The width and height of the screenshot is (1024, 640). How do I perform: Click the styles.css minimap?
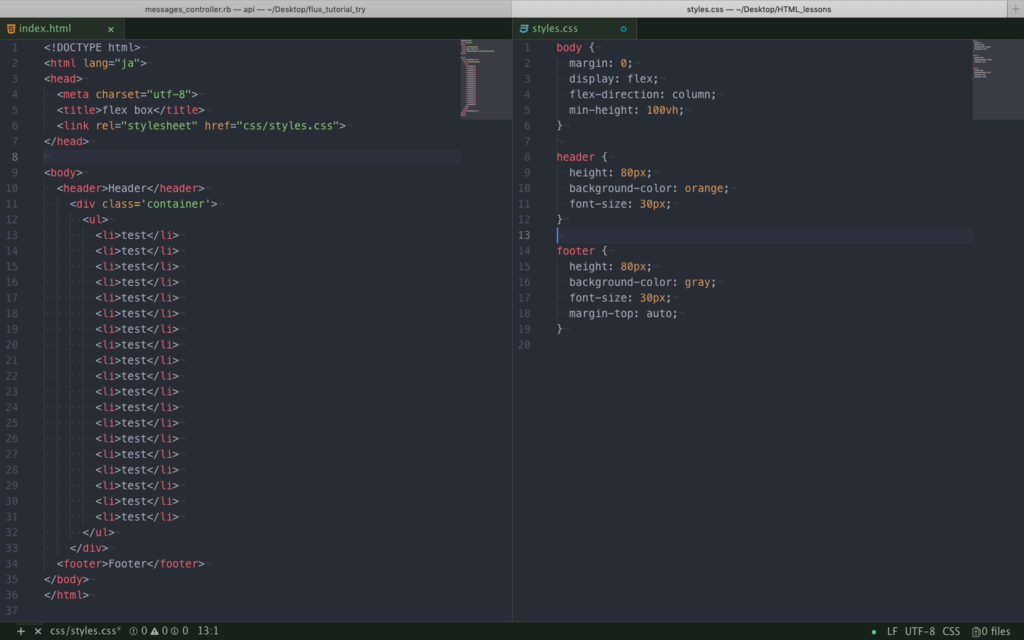pos(998,79)
